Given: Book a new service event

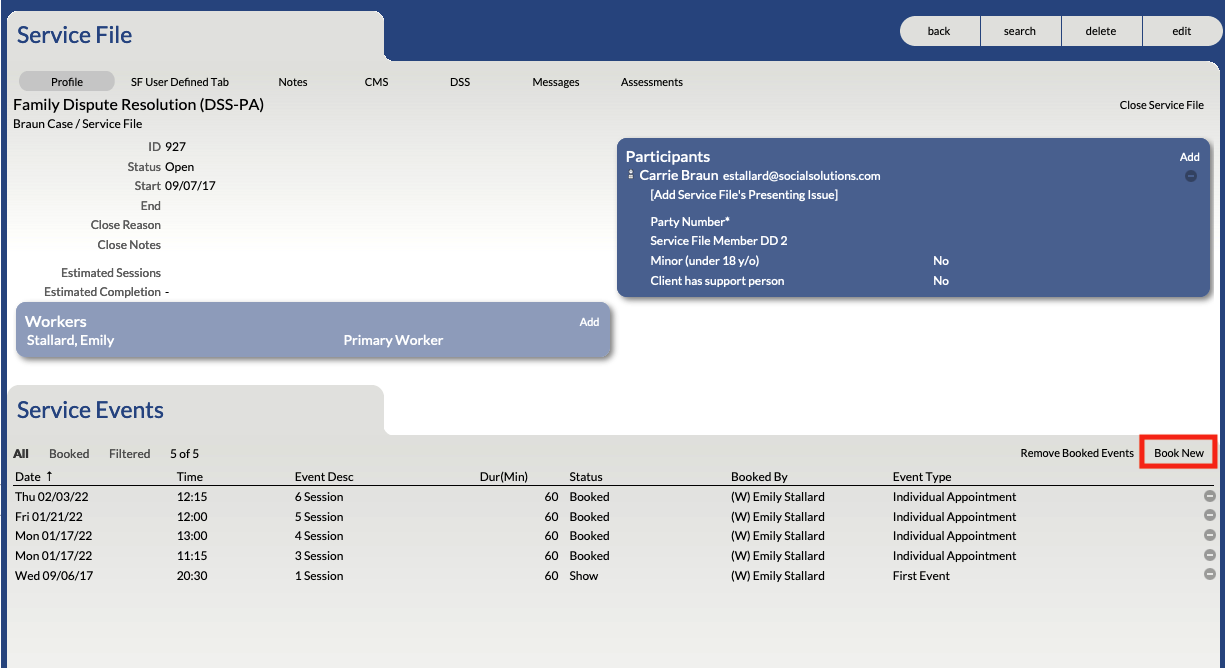Looking at the screenshot, I should tap(1179, 453).
